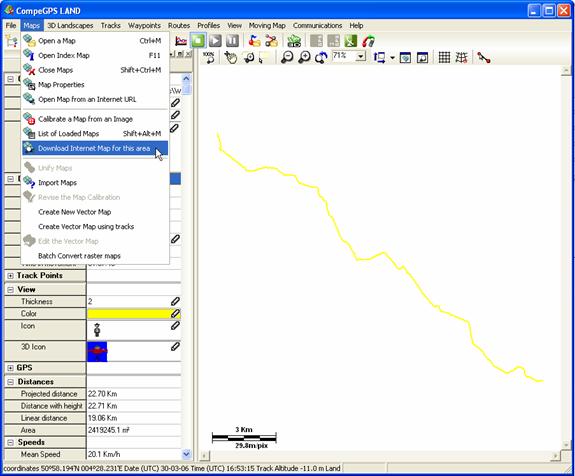Viewport: 575px width, 476px height.
Task: Click the map window icon left of the arrow window icon
Action: click(405, 58)
